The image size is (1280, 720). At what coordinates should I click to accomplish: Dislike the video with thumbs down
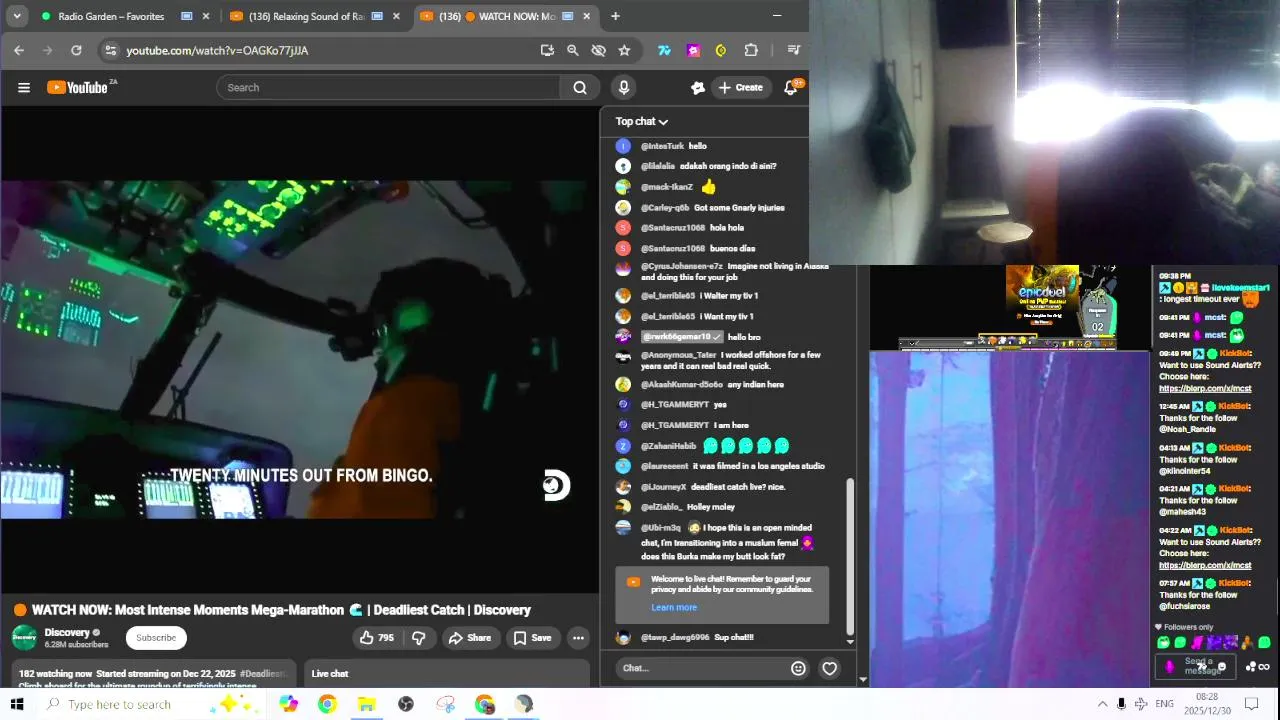tap(419, 638)
